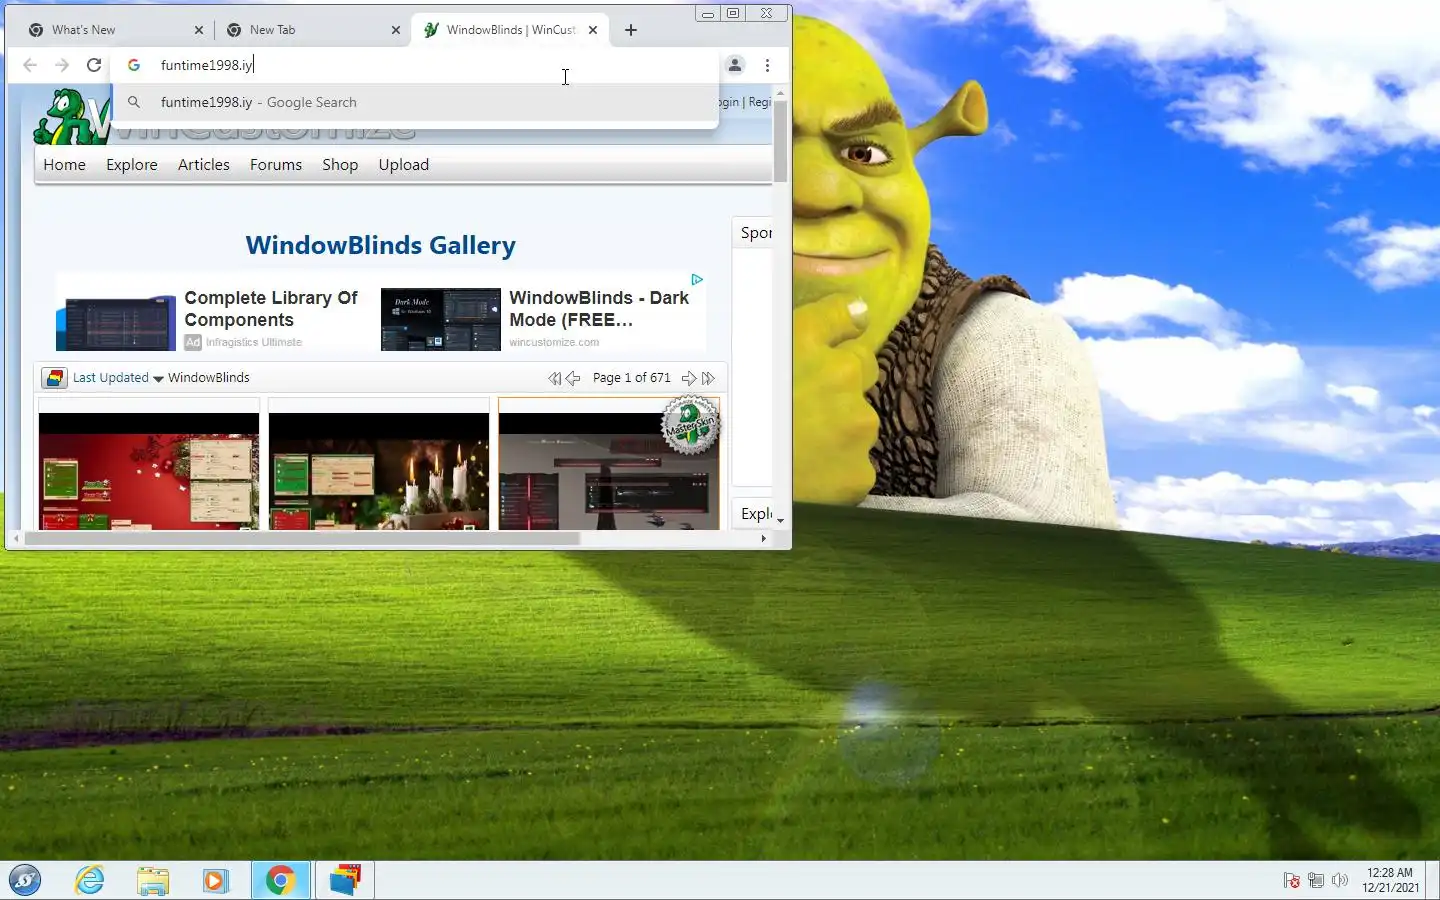This screenshot has width=1440, height=900.
Task: Open the Shop menu item
Action: (340, 165)
